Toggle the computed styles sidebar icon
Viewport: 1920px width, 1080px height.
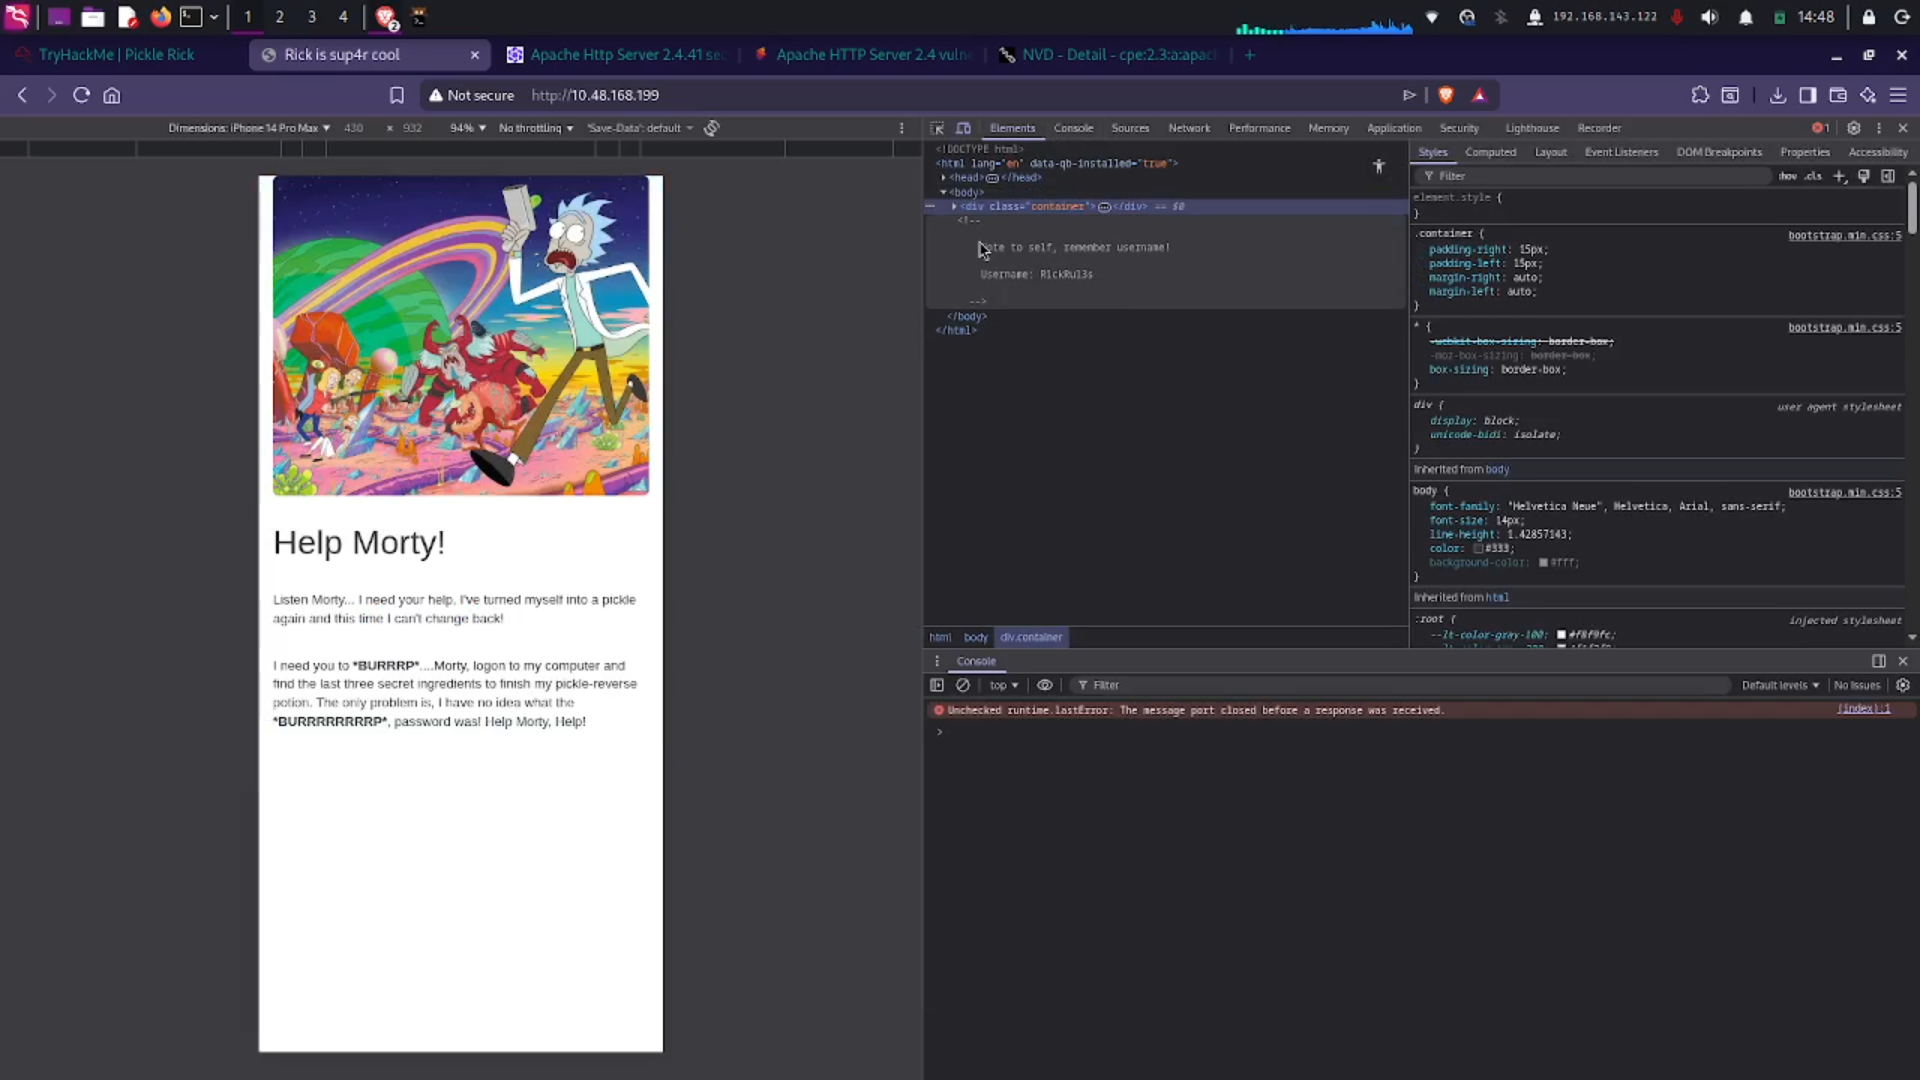tap(1887, 176)
